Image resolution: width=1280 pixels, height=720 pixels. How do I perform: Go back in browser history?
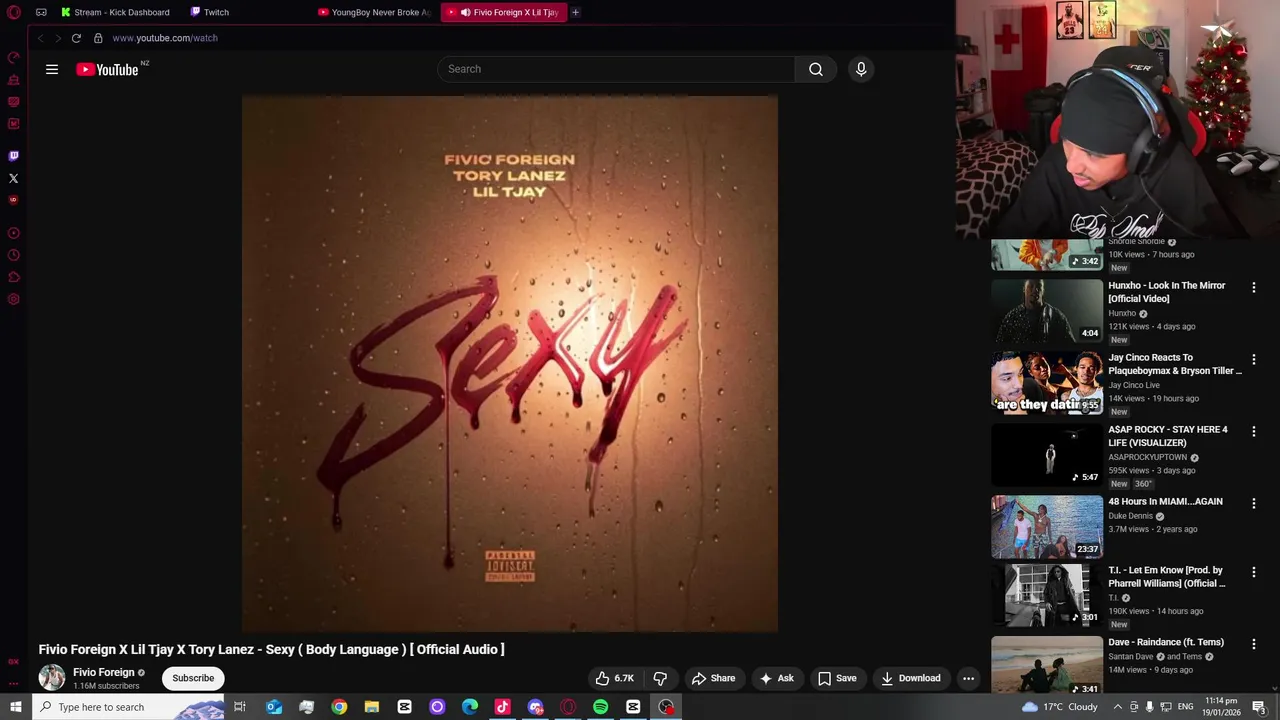pos(41,38)
